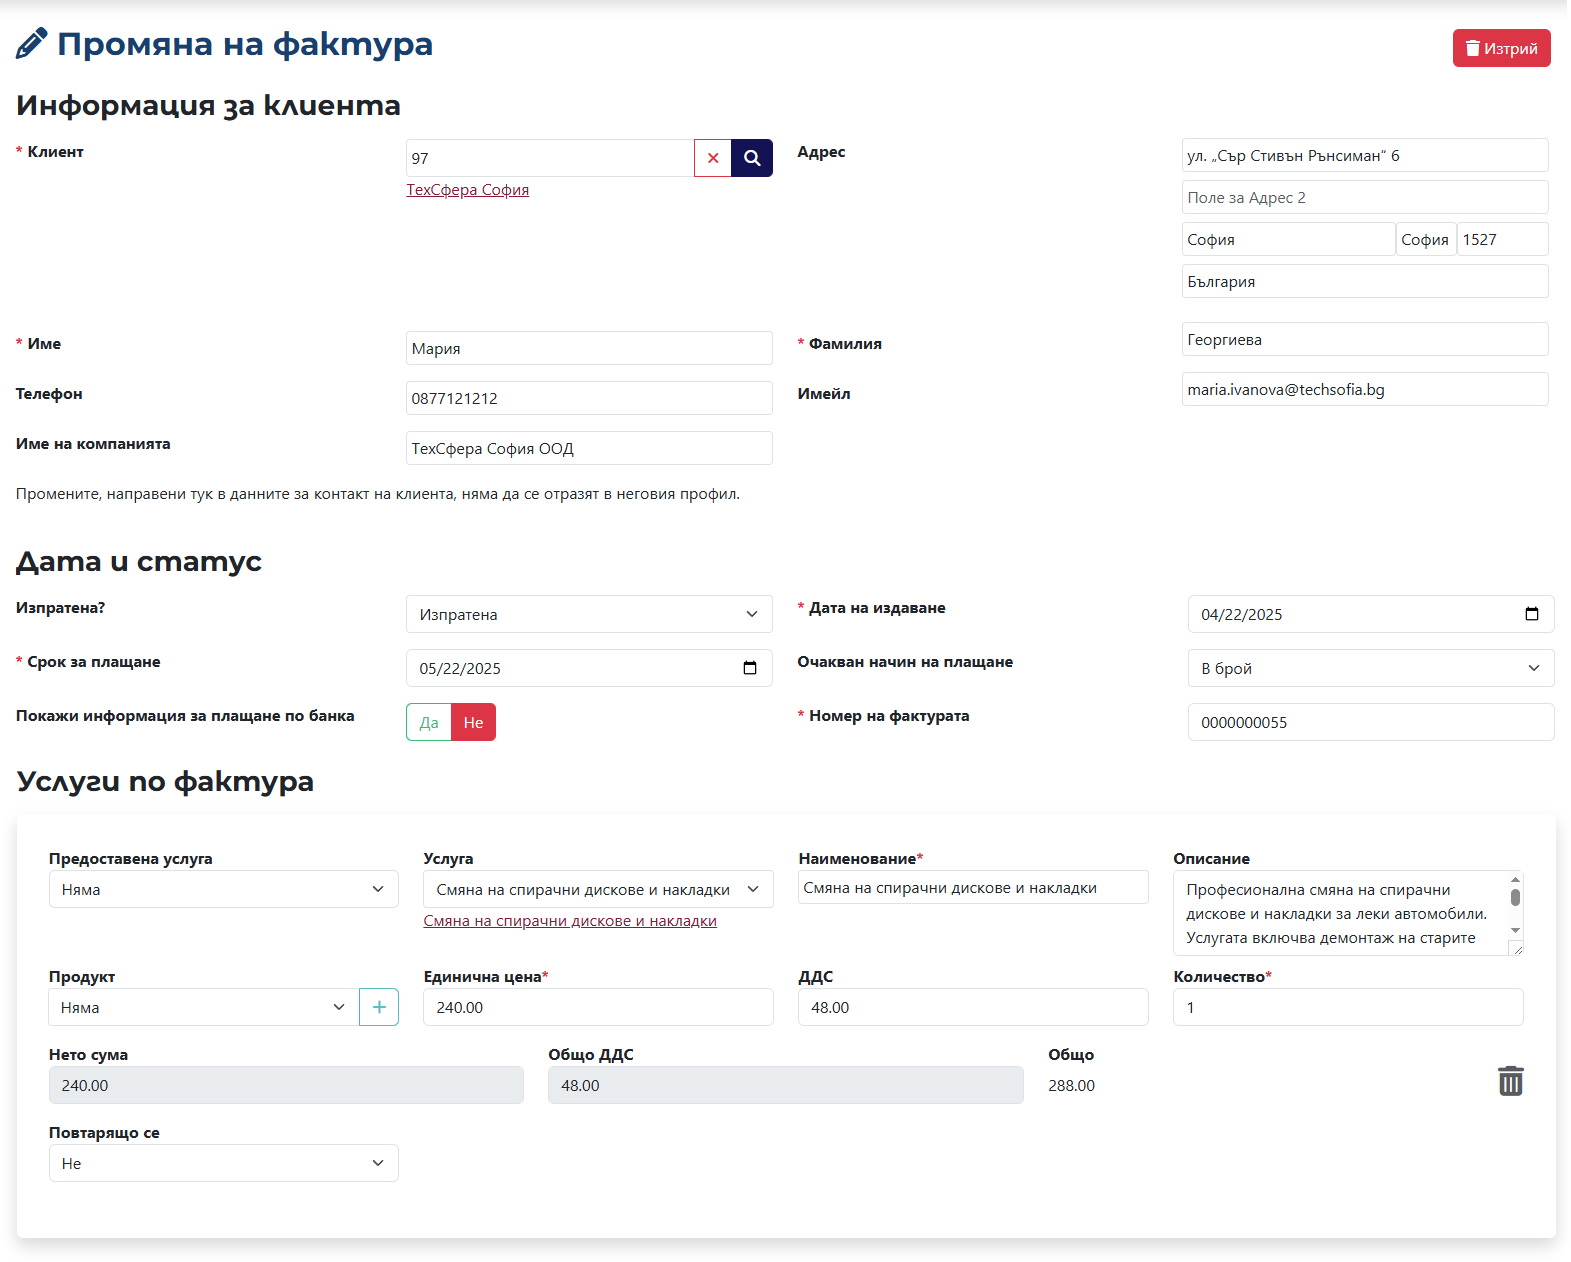Edit the postal code 1527 field

pyautogui.click(x=1503, y=239)
